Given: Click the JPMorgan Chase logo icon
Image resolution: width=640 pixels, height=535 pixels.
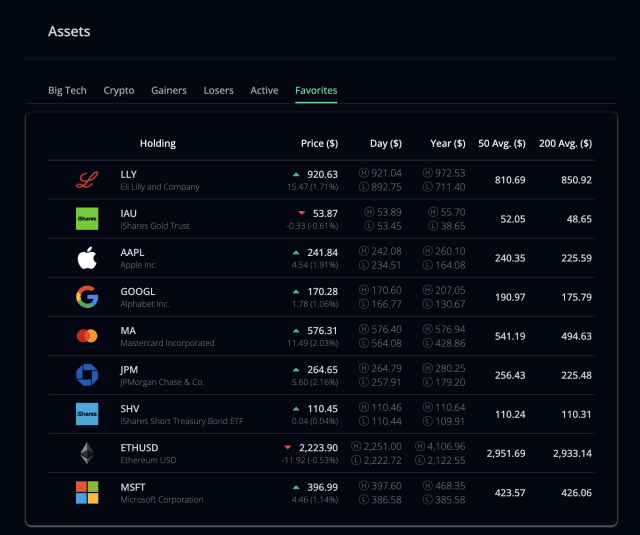Looking at the screenshot, I should coord(87,375).
